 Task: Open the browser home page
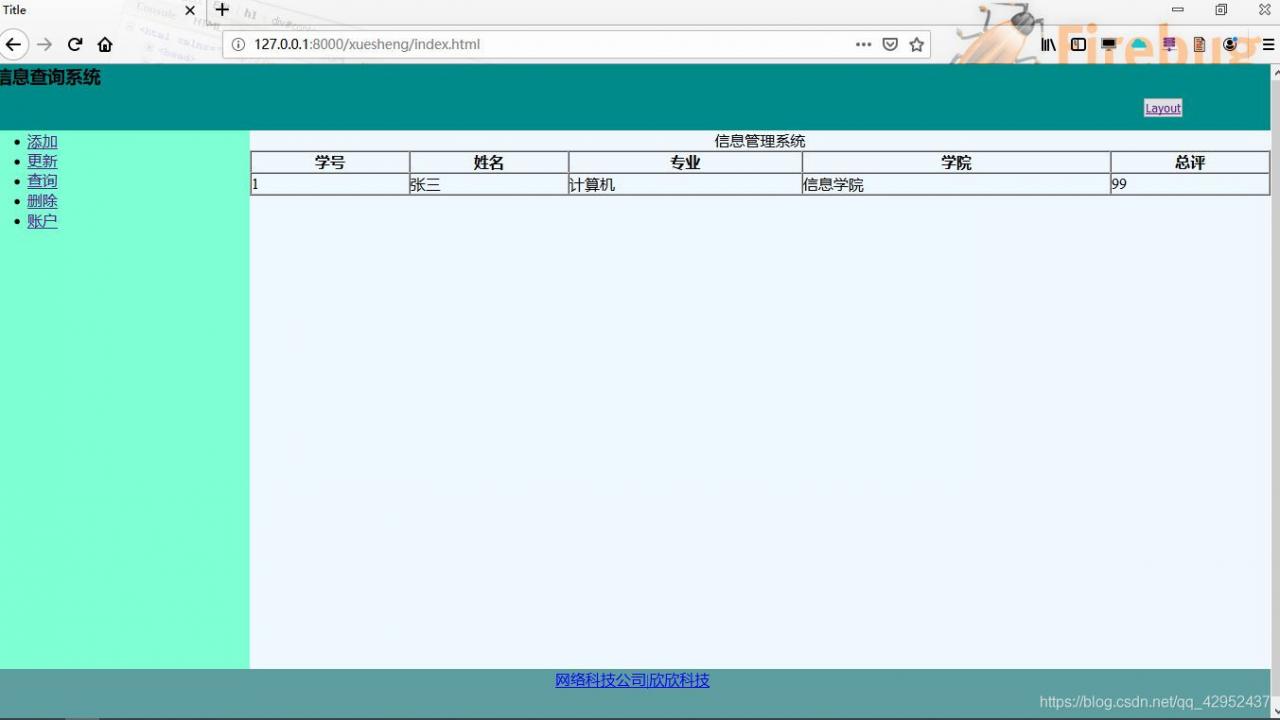(105, 44)
